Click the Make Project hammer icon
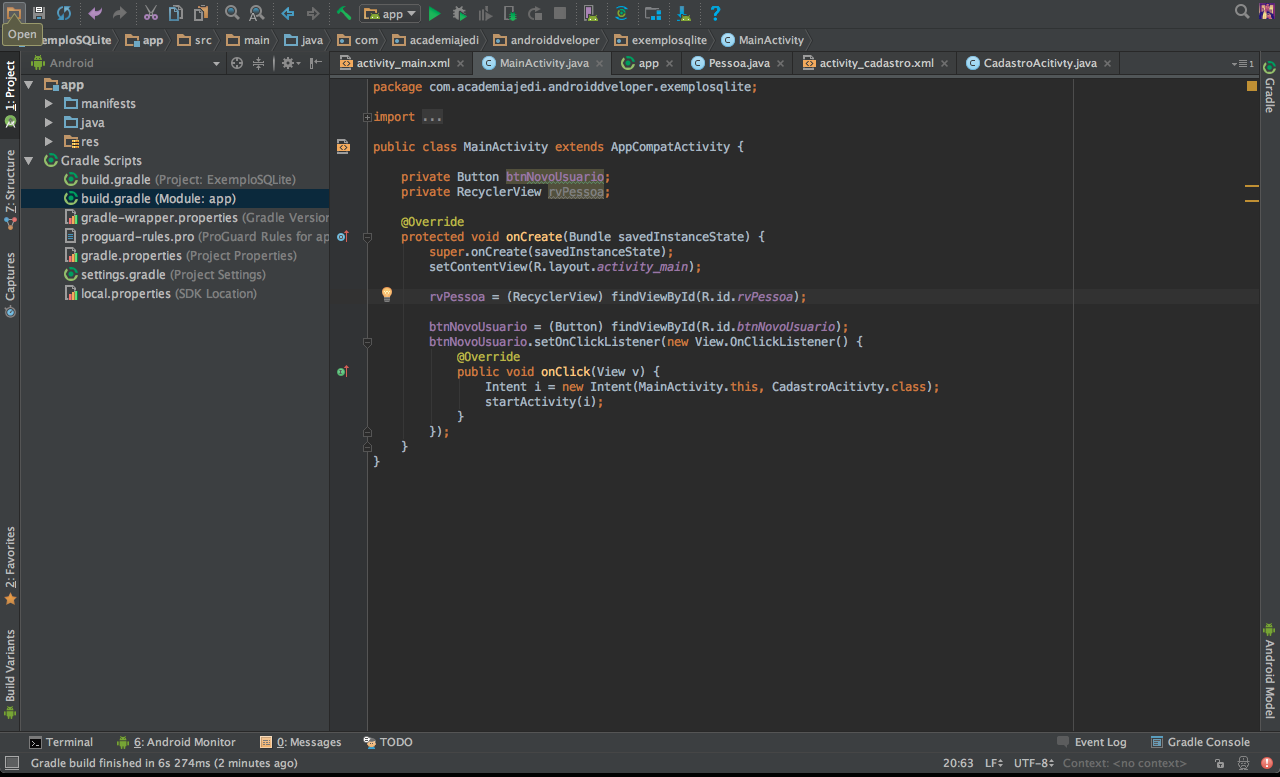 click(x=344, y=13)
